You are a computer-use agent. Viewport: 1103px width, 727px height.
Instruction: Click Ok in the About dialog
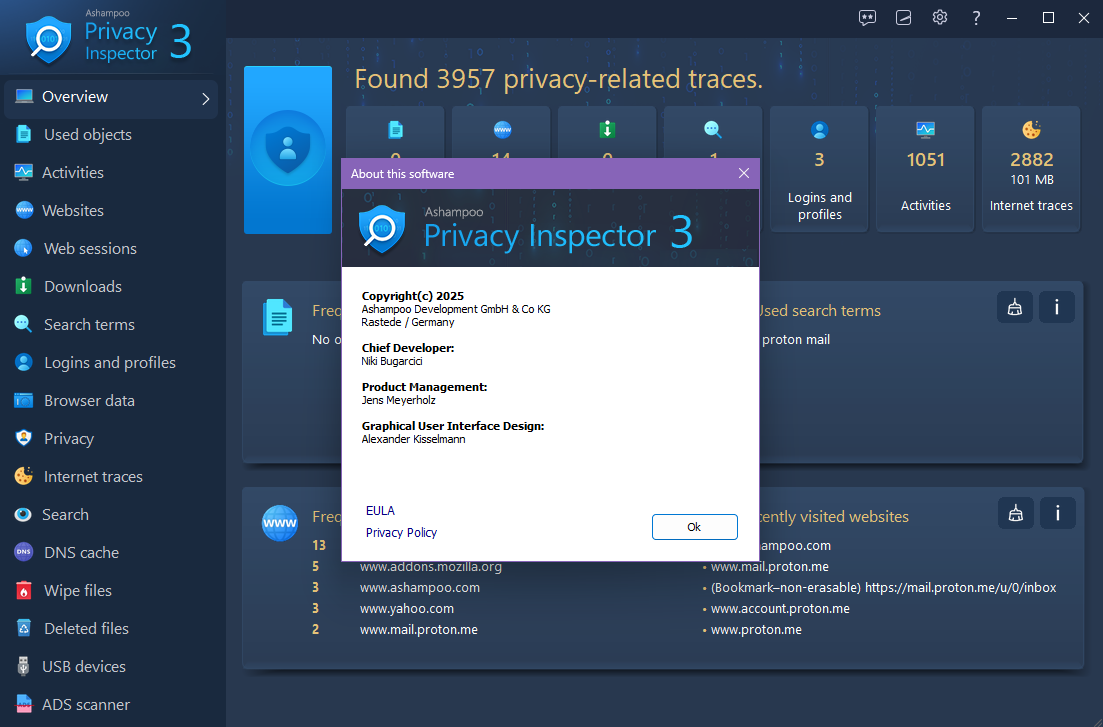coord(694,527)
